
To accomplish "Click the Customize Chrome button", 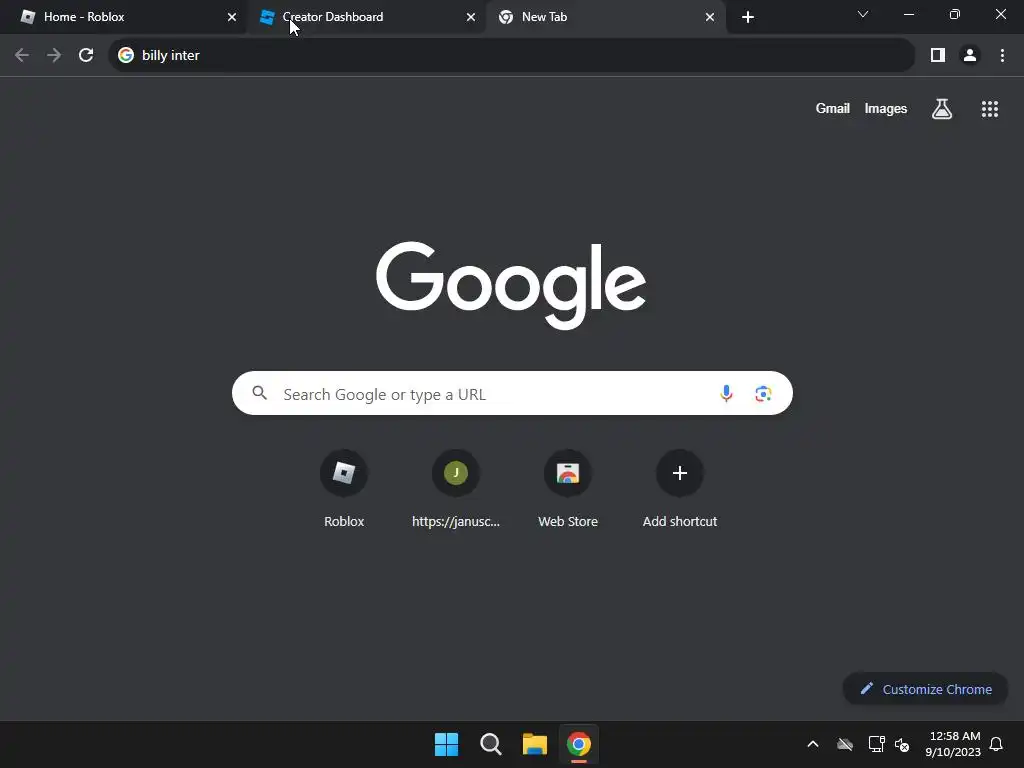I will (x=925, y=689).
